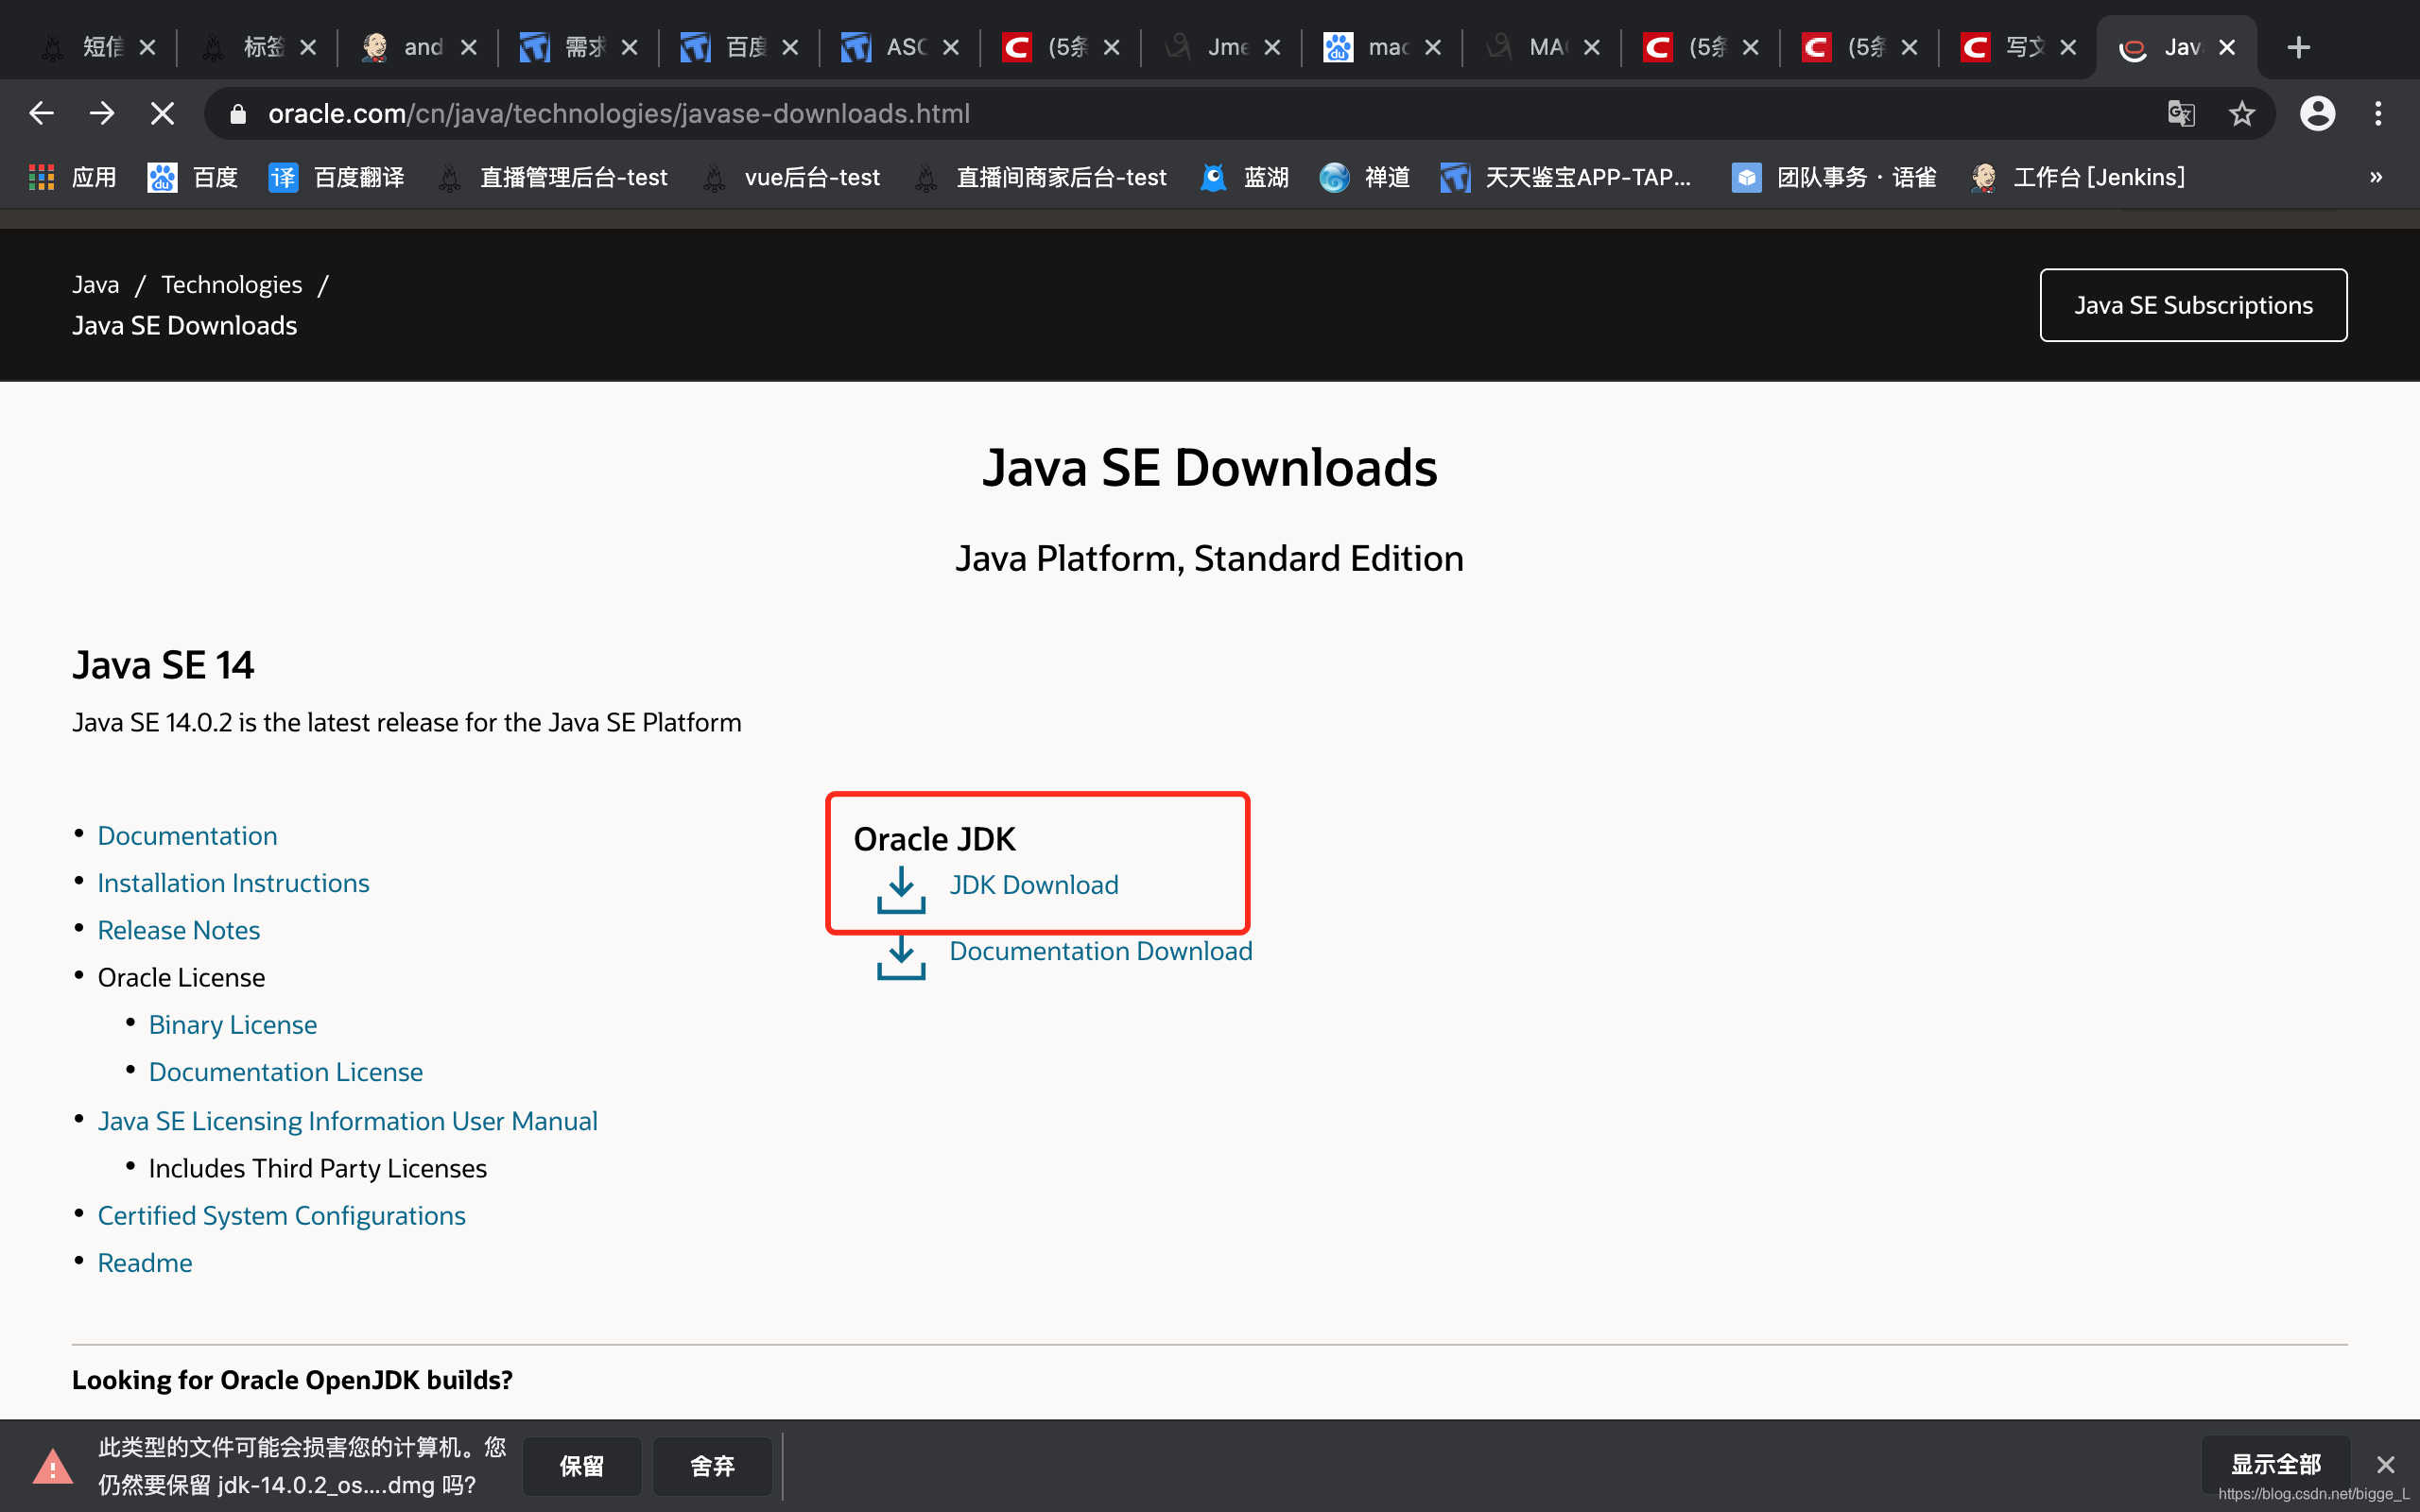Open the Binary License link

click(x=233, y=1024)
